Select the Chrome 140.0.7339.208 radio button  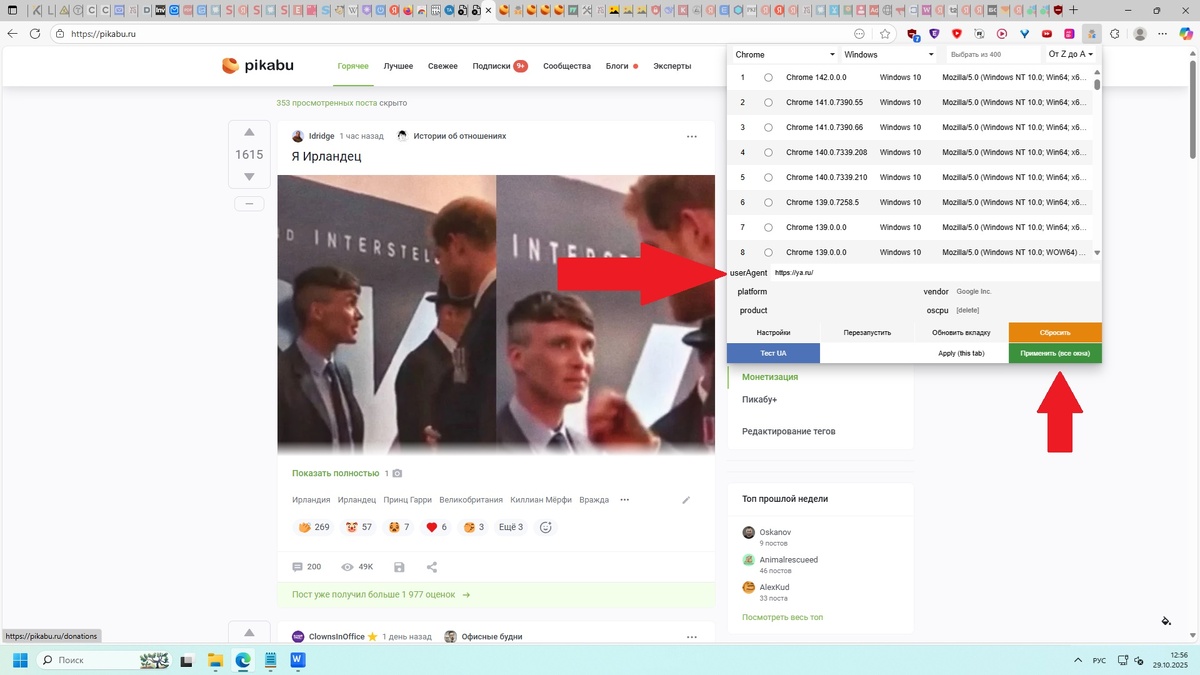pyautogui.click(x=768, y=152)
